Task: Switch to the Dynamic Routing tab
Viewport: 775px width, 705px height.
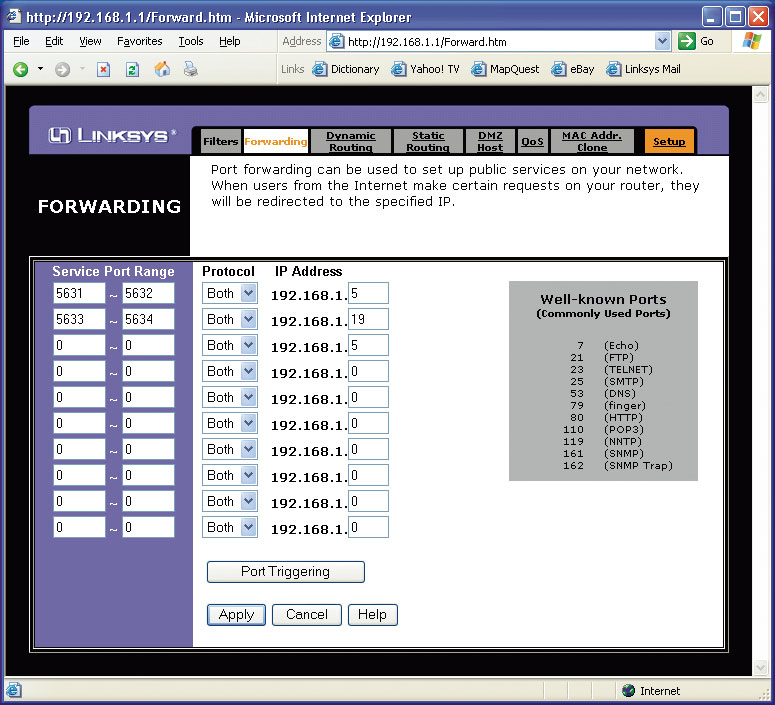Action: pyautogui.click(x=351, y=141)
